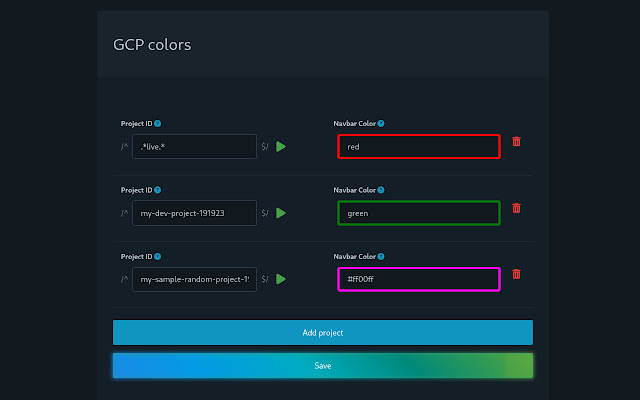
Task: Click the Project ID label above my-dev-project-191923
Action: click(x=136, y=190)
